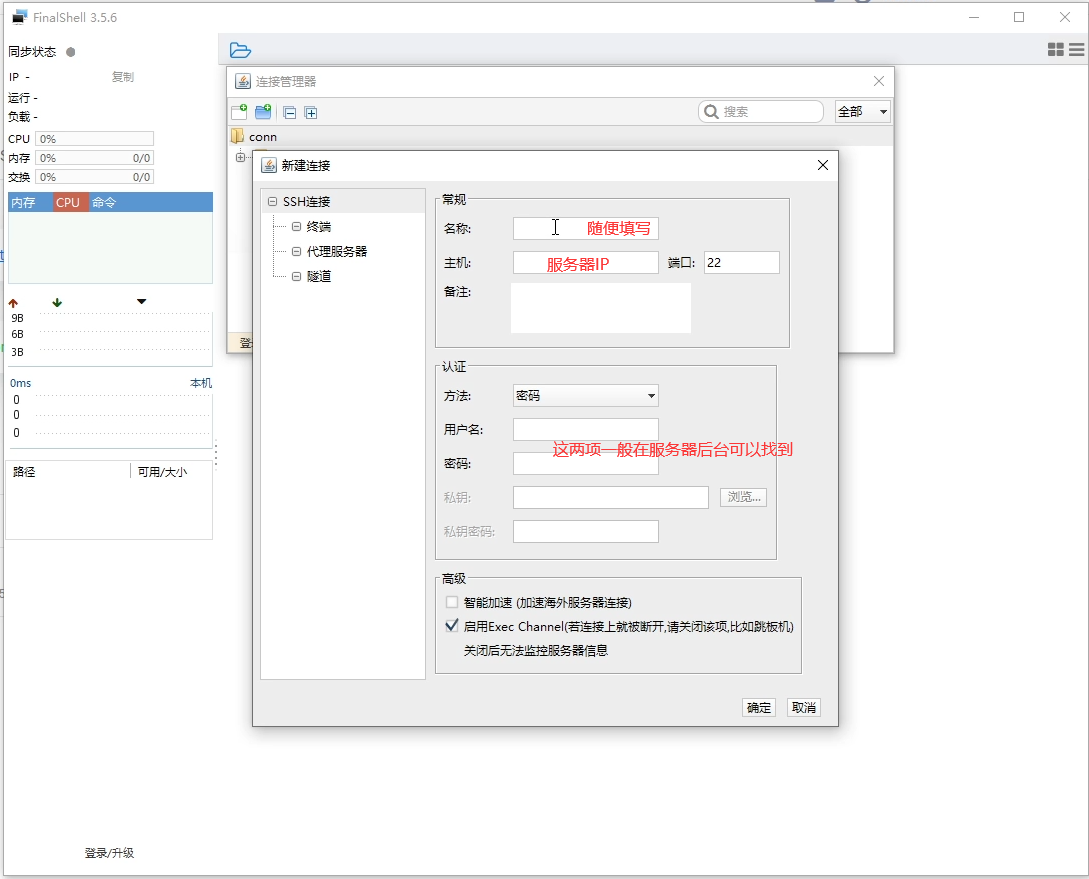Click the new SSH connection icon
1089x879 pixels.
click(239, 112)
